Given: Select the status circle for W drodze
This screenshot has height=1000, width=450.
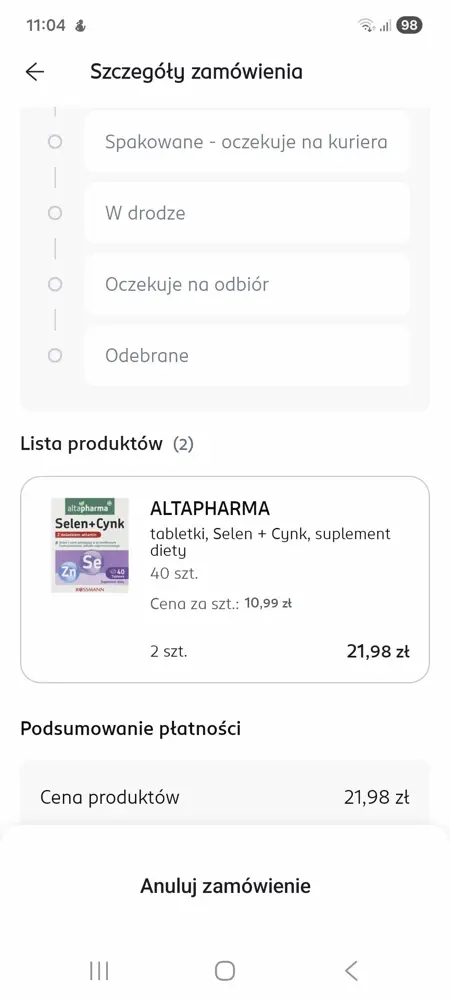Looking at the screenshot, I should (x=55, y=213).
